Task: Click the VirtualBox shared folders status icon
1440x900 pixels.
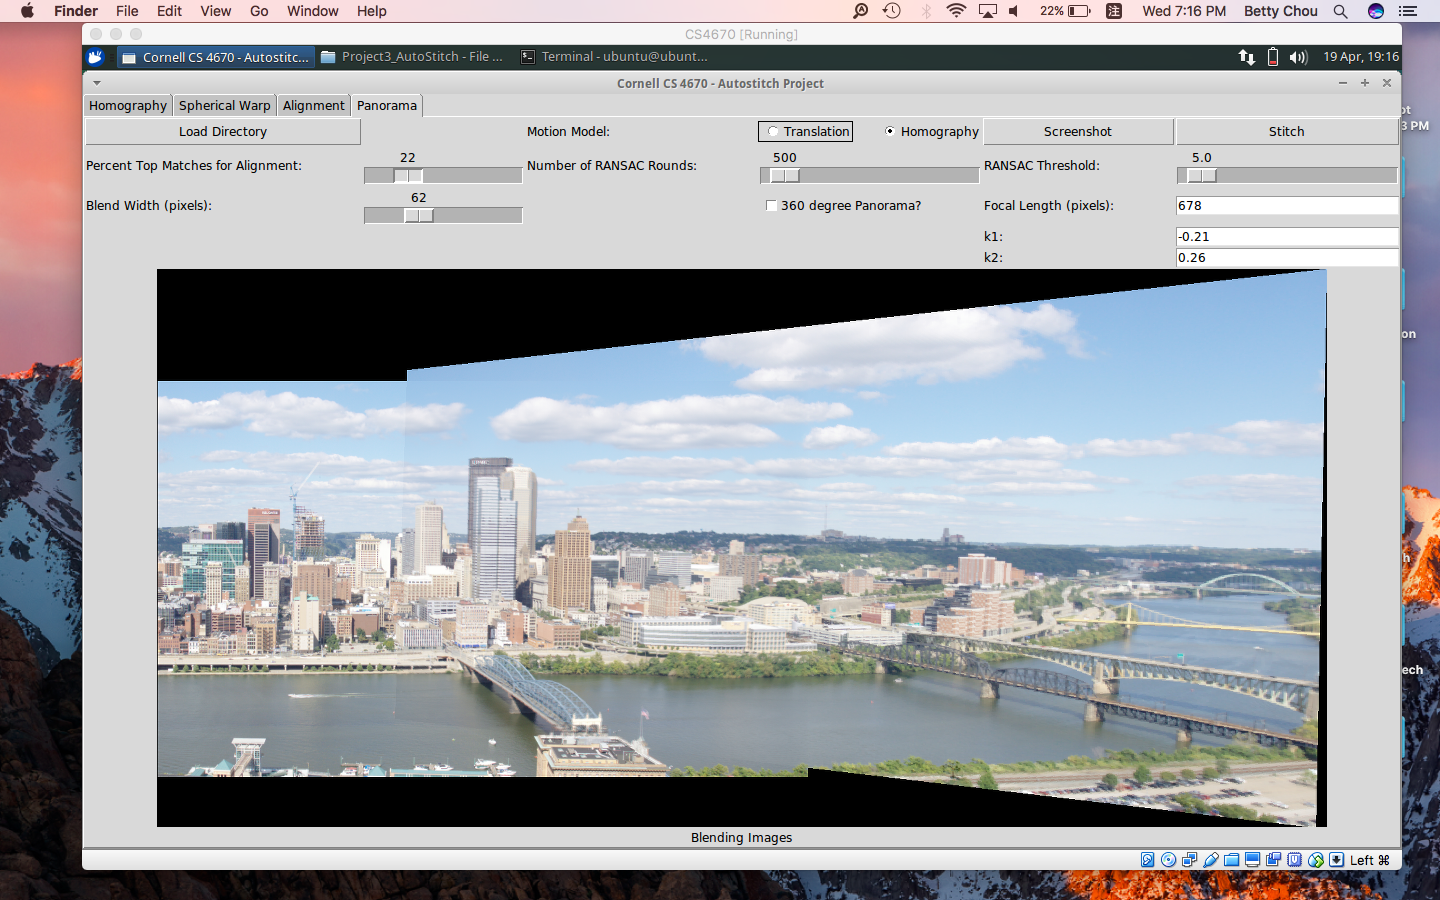Action: (x=1231, y=860)
